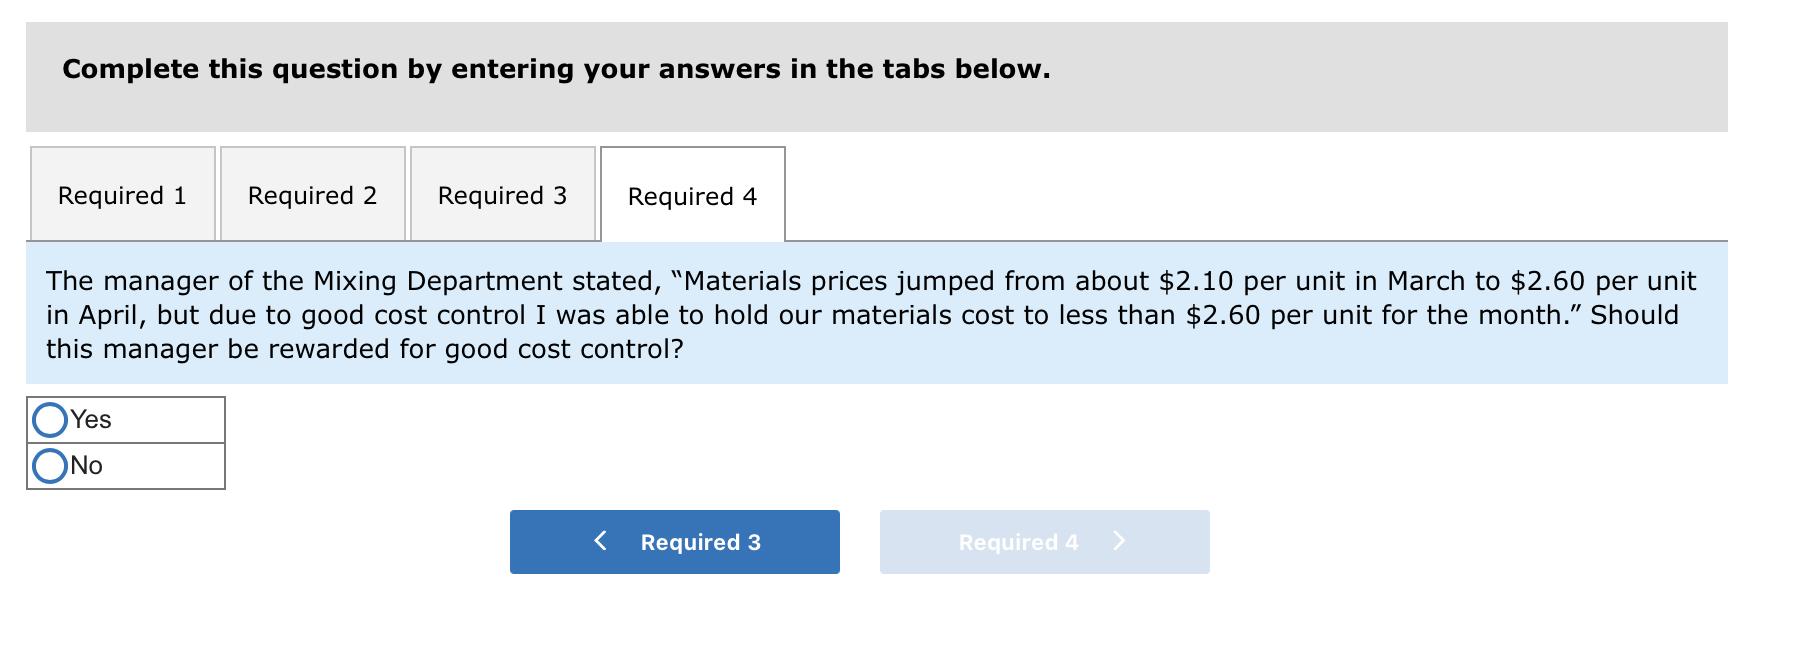This screenshot has width=1796, height=655.
Task: Click the disabled Required 4 next button
Action: click(x=1043, y=542)
